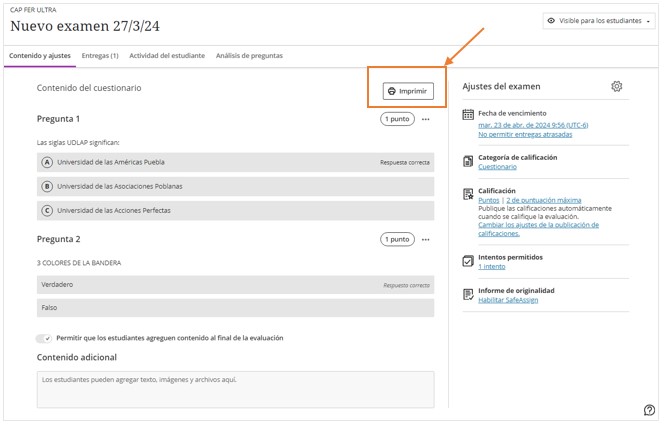Open Visible para los estudiantes dropdown
The image size is (666, 426).
(x=599, y=21)
